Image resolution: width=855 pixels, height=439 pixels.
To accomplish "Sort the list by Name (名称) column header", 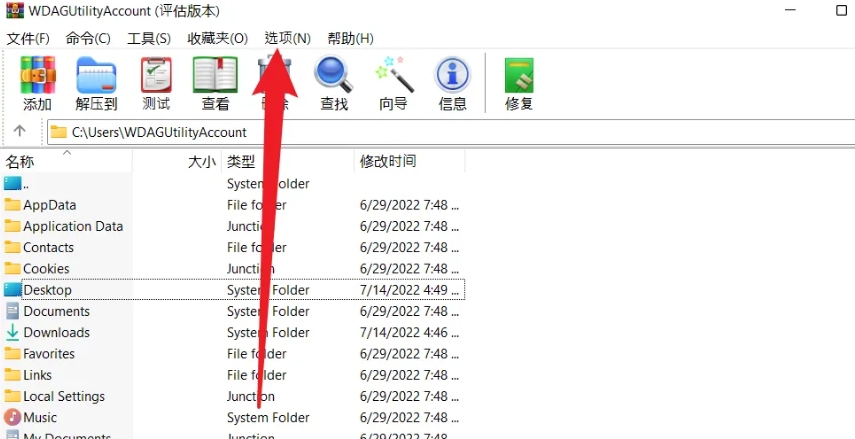I will pos(20,161).
